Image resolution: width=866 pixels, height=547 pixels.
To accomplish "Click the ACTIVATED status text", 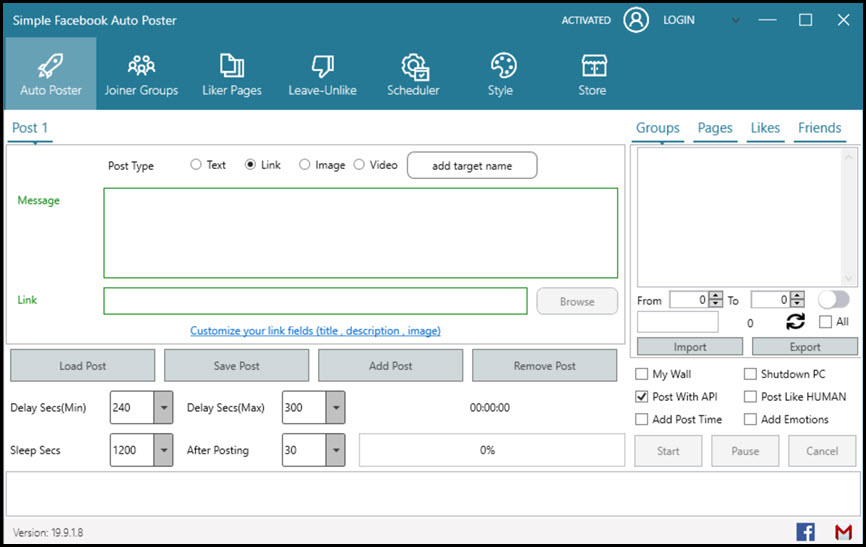I will pos(586,20).
